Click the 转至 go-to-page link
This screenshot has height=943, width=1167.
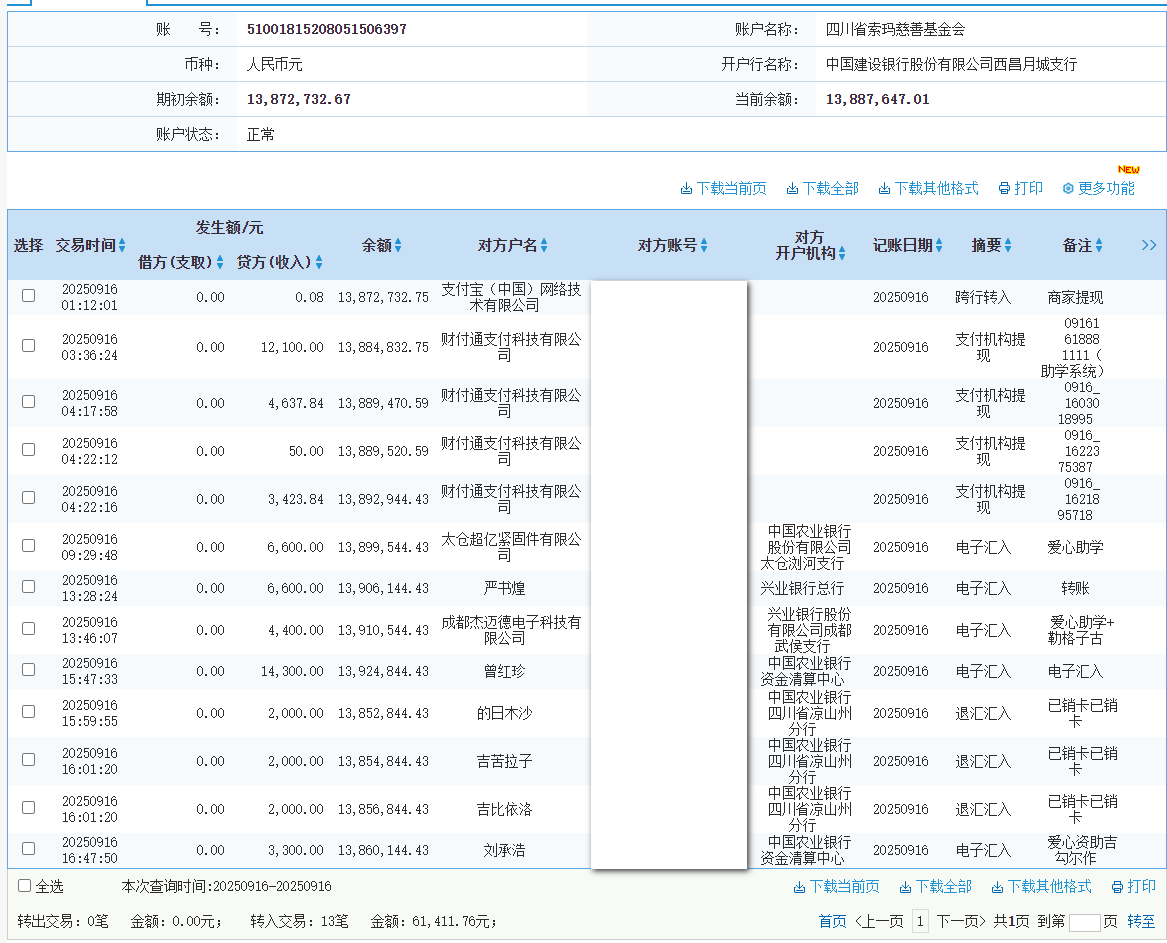coord(1142,920)
